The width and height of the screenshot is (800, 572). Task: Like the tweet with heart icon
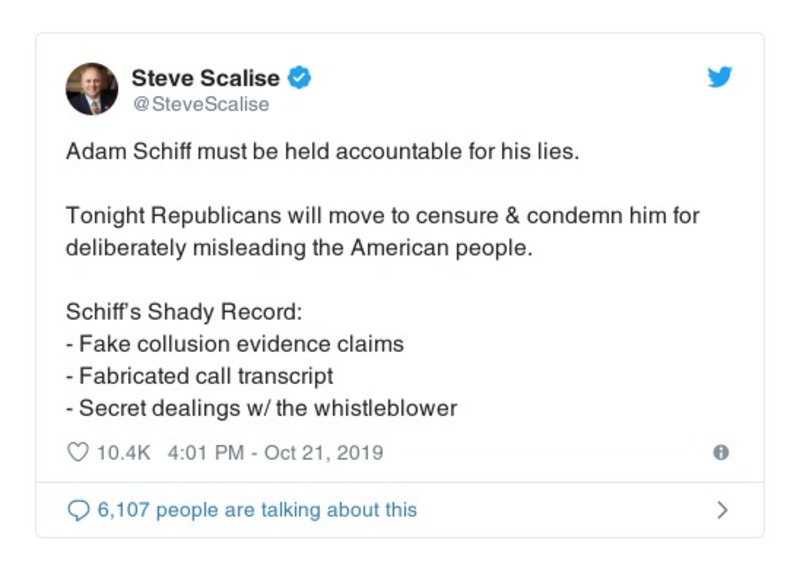(78, 453)
